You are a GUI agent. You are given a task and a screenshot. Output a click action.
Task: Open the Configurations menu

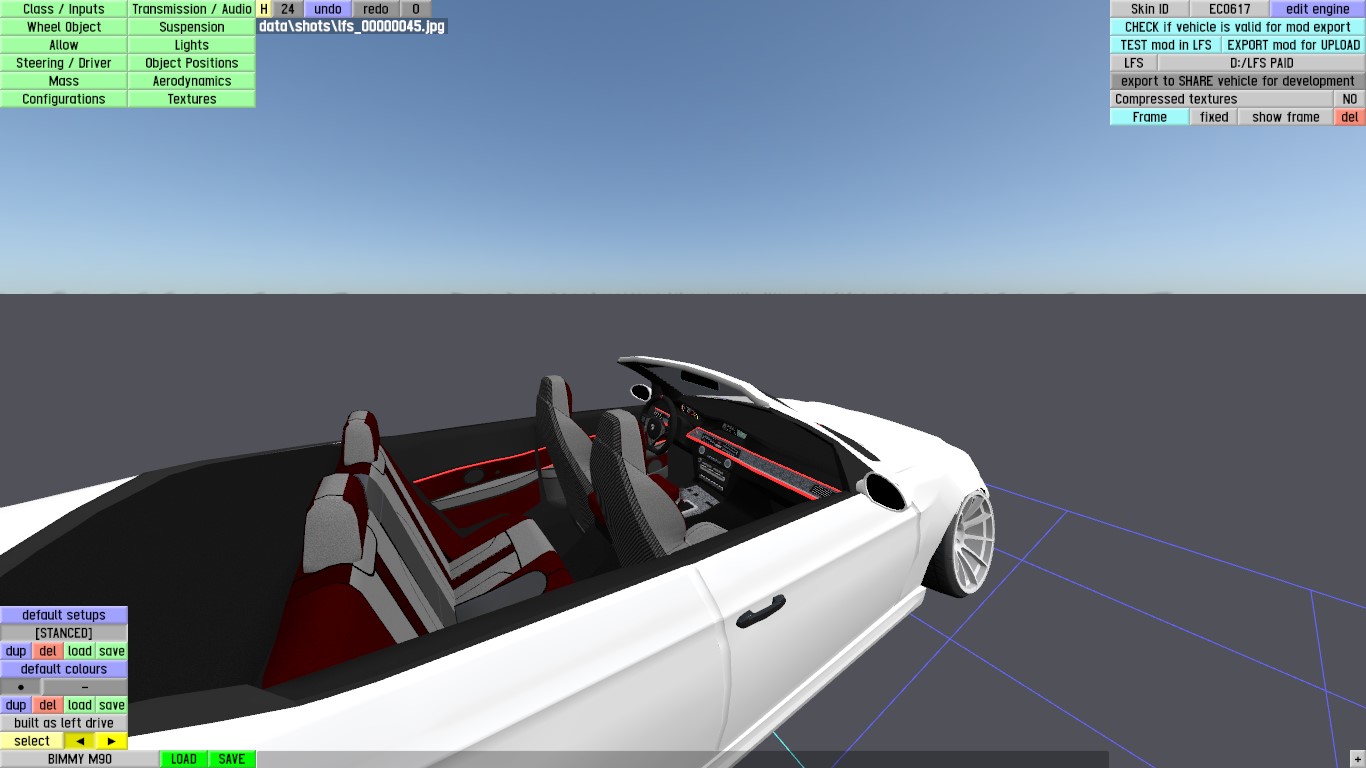64,99
